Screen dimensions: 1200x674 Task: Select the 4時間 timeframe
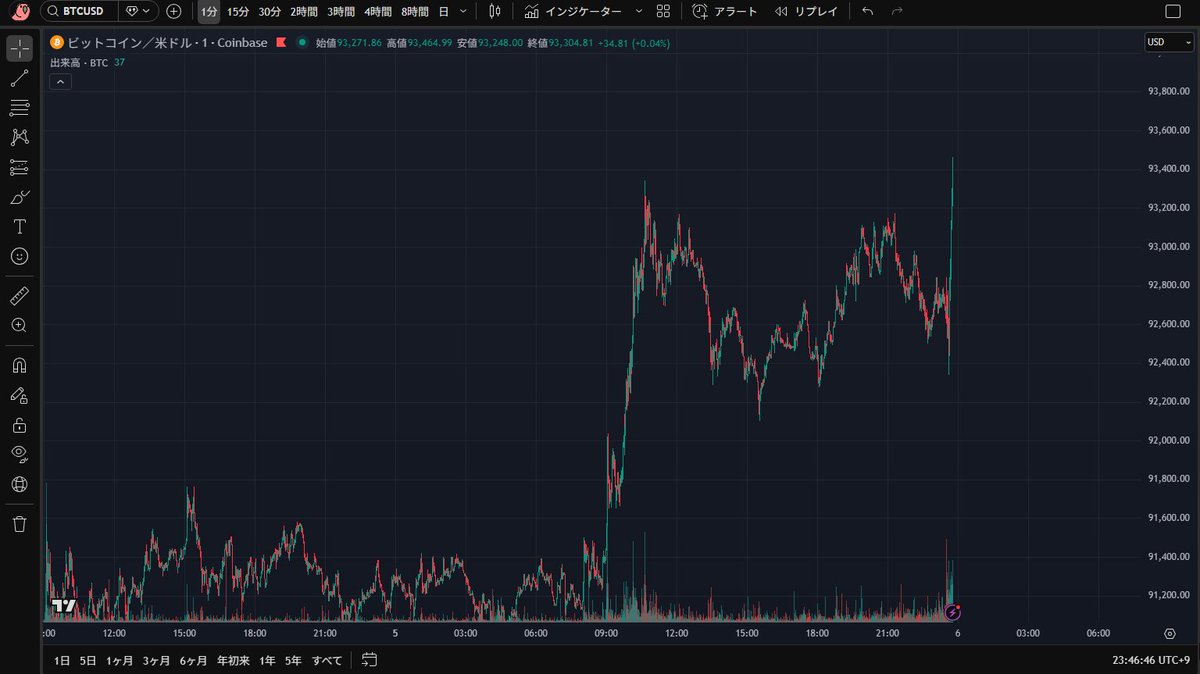coord(378,11)
